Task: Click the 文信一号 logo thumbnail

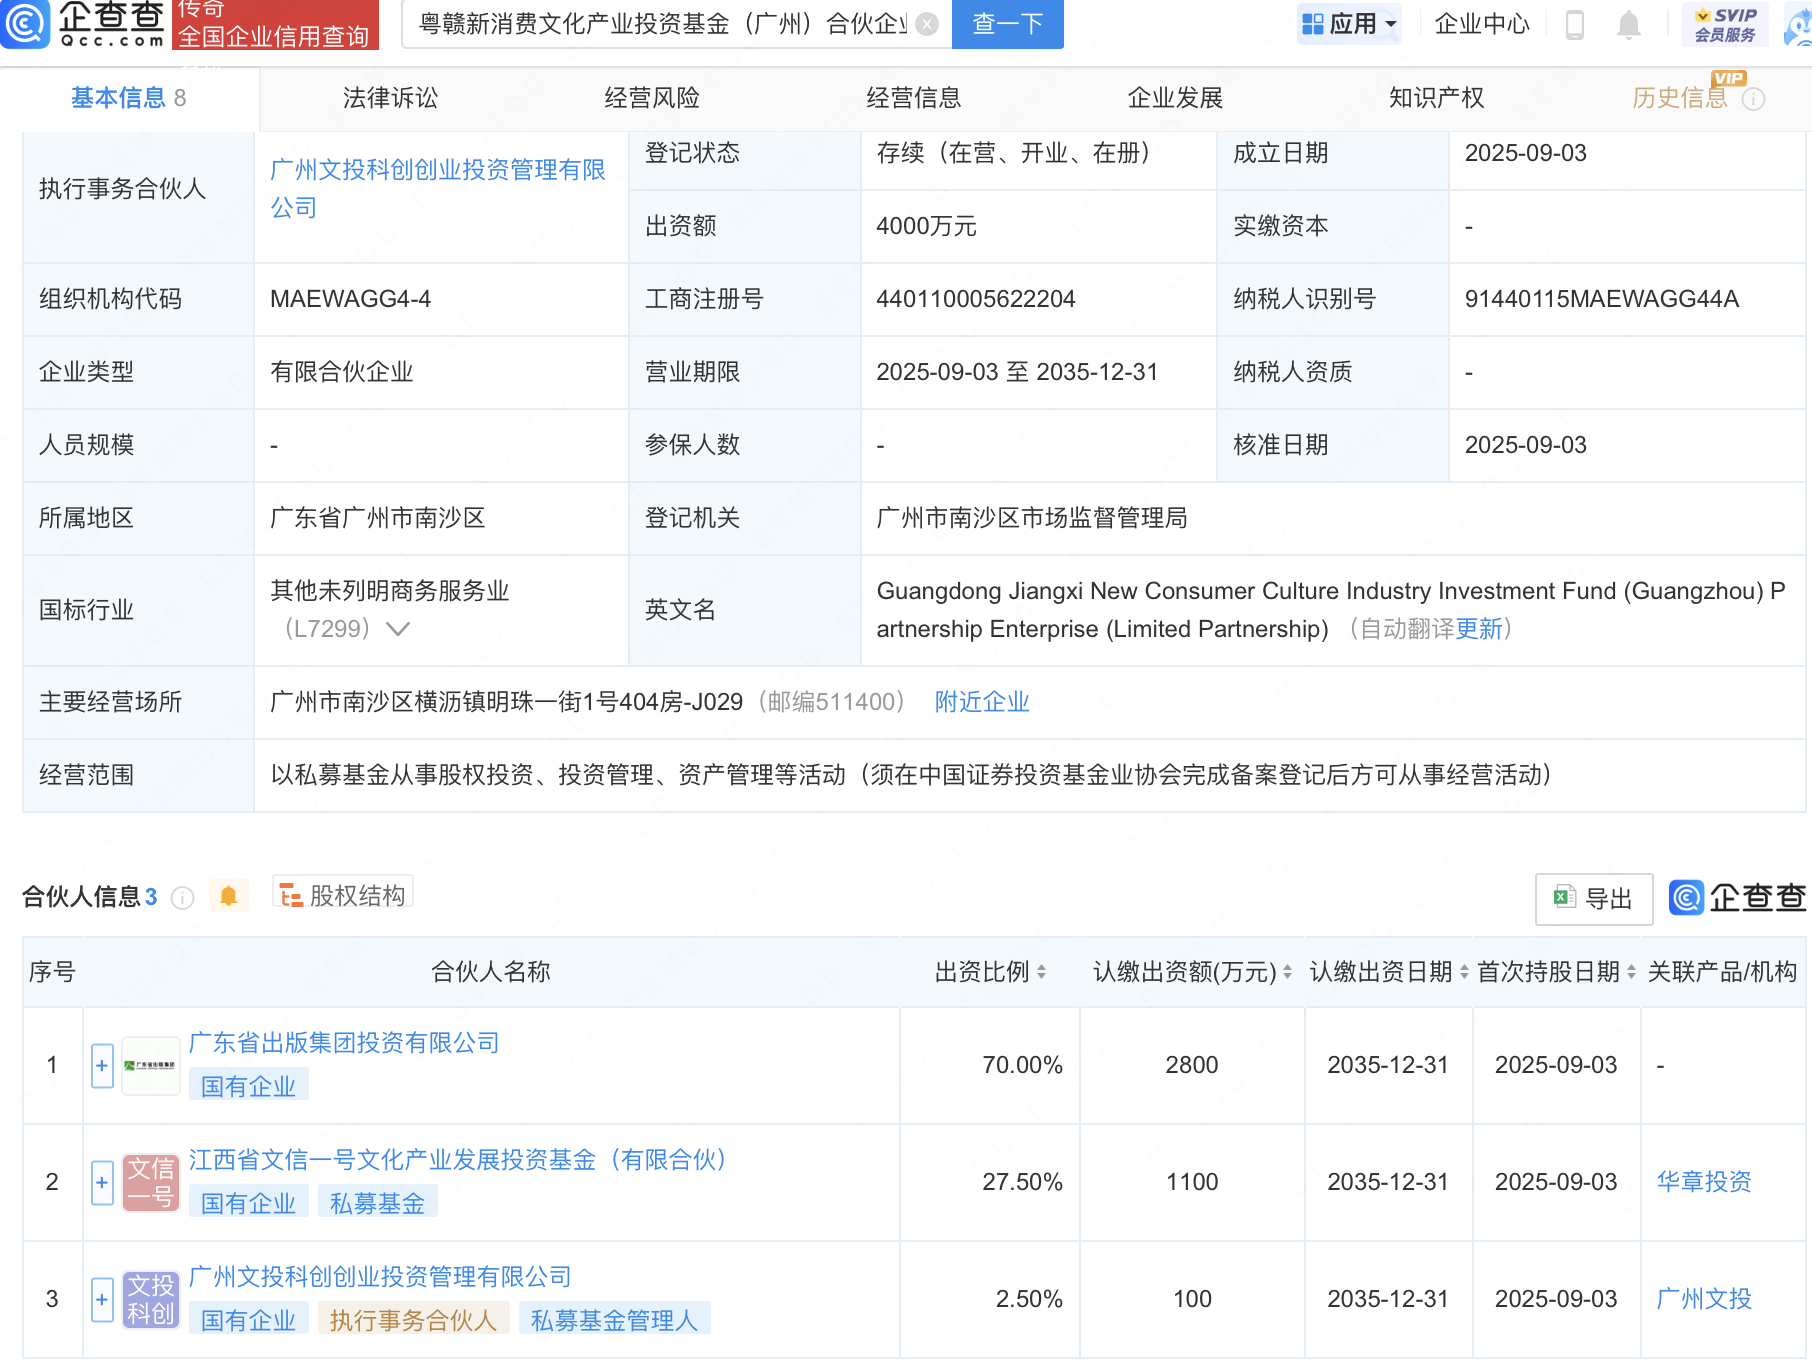Action: [150, 1183]
